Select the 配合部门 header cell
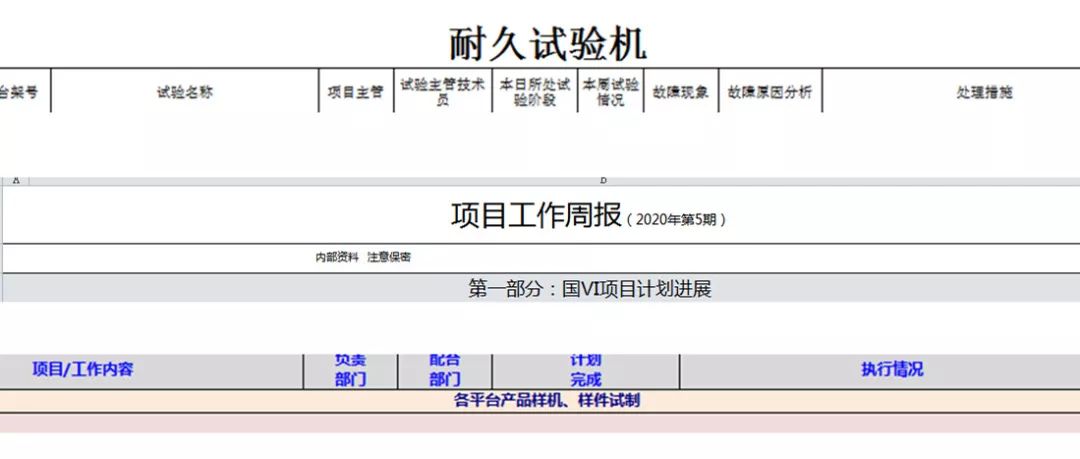Screen dimensions: 1080x459 [445, 370]
